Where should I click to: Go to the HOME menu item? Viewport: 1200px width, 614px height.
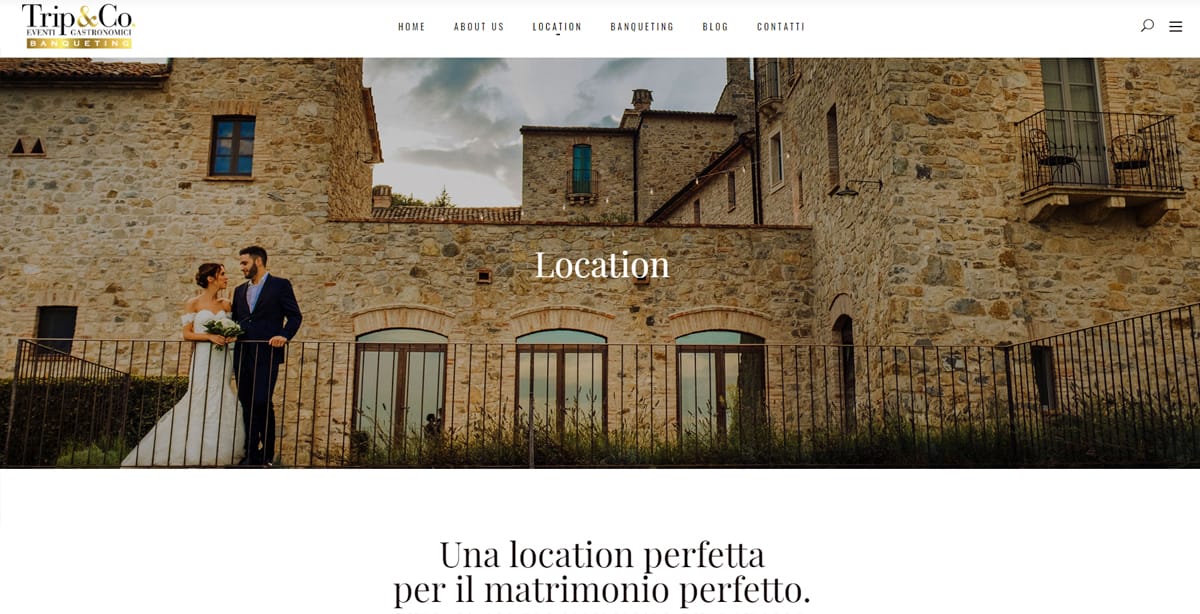point(412,27)
